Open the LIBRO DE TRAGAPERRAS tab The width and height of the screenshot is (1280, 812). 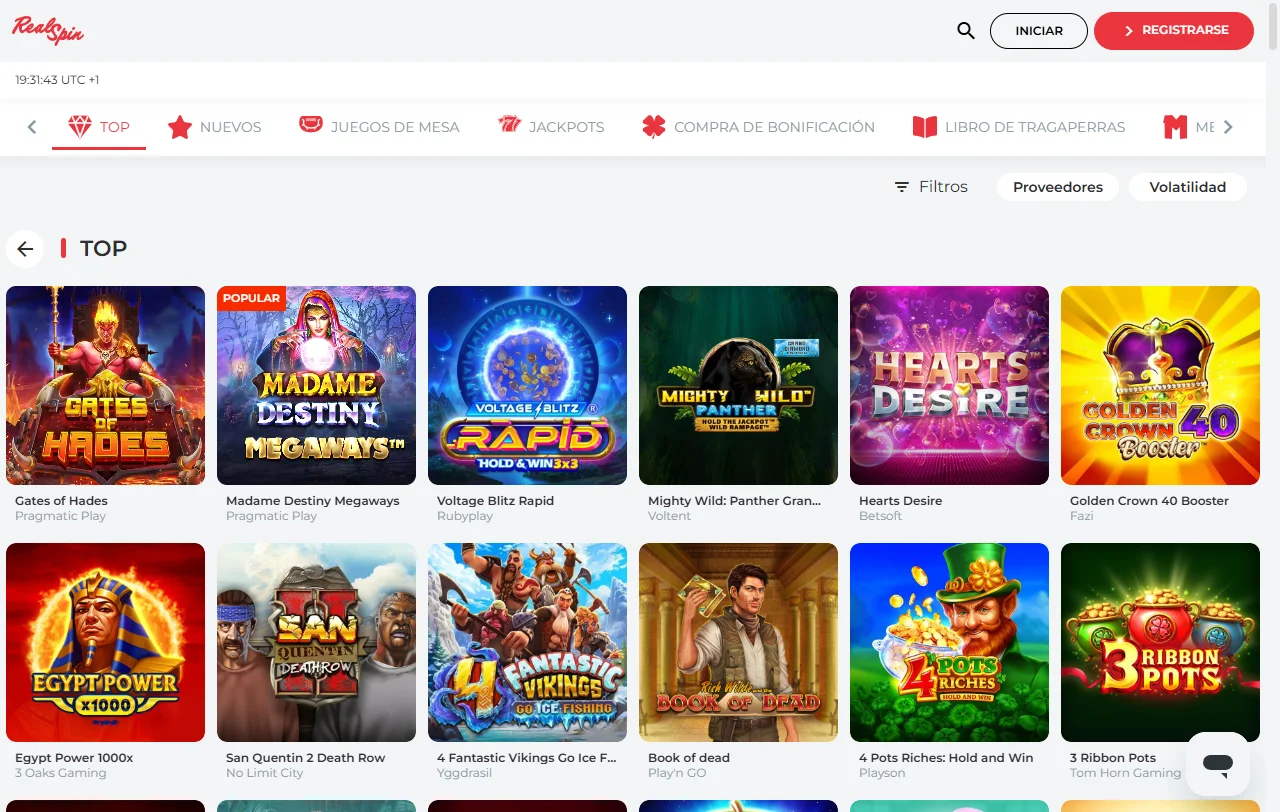(1019, 127)
